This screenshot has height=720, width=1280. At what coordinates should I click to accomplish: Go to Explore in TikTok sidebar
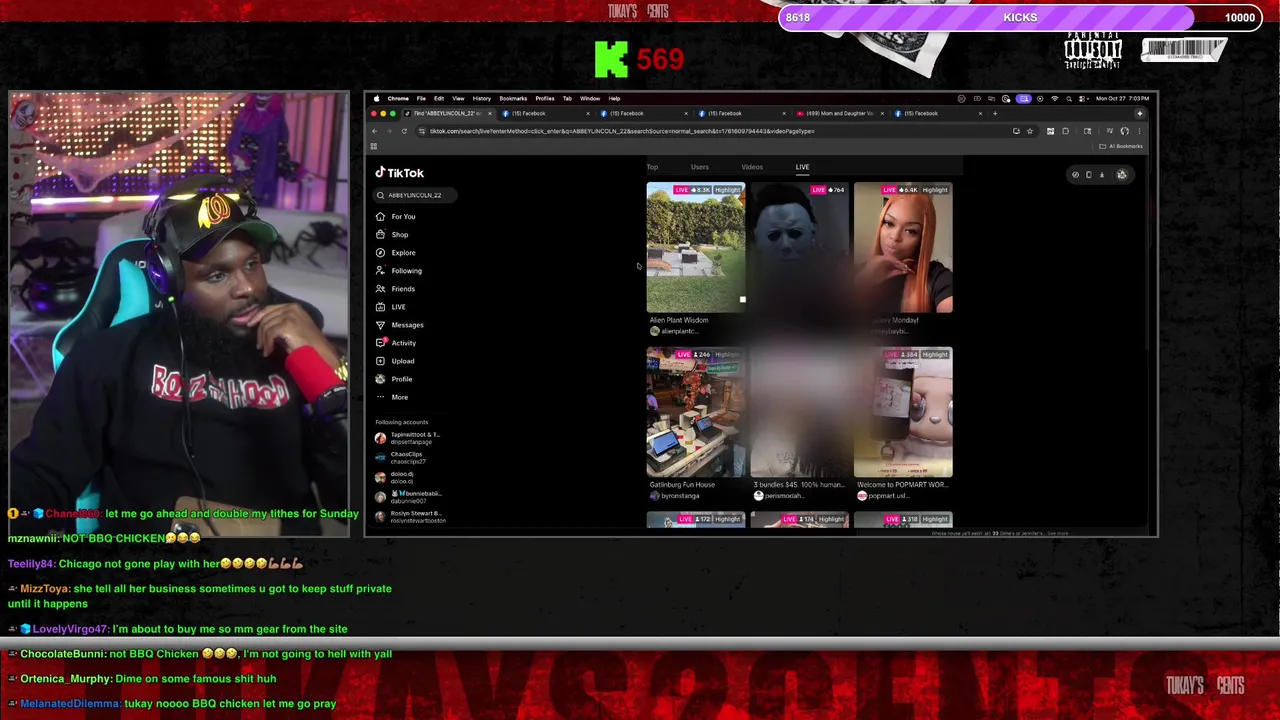click(396, 252)
